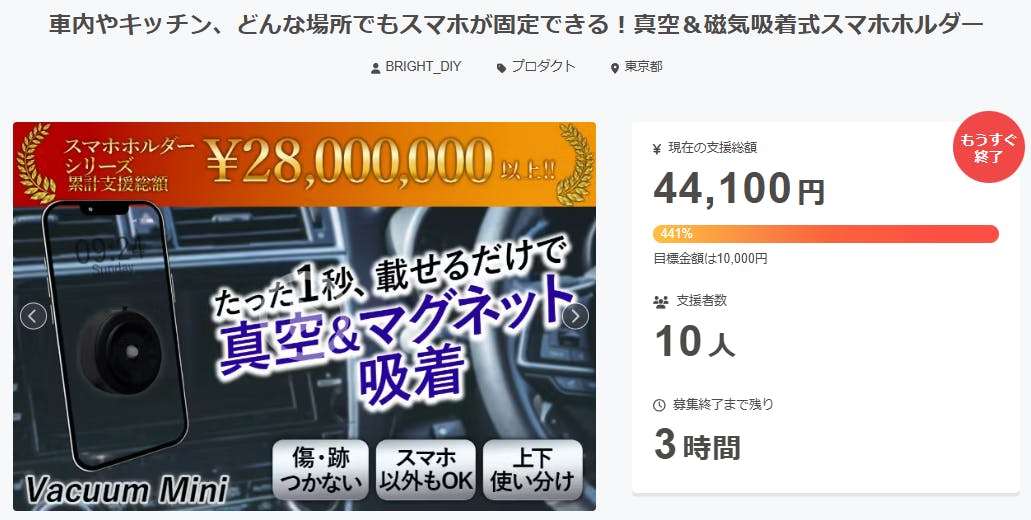Open the BRIGHT_DIY creator profile link
Image resolution: width=1031 pixels, height=520 pixels.
(x=423, y=66)
